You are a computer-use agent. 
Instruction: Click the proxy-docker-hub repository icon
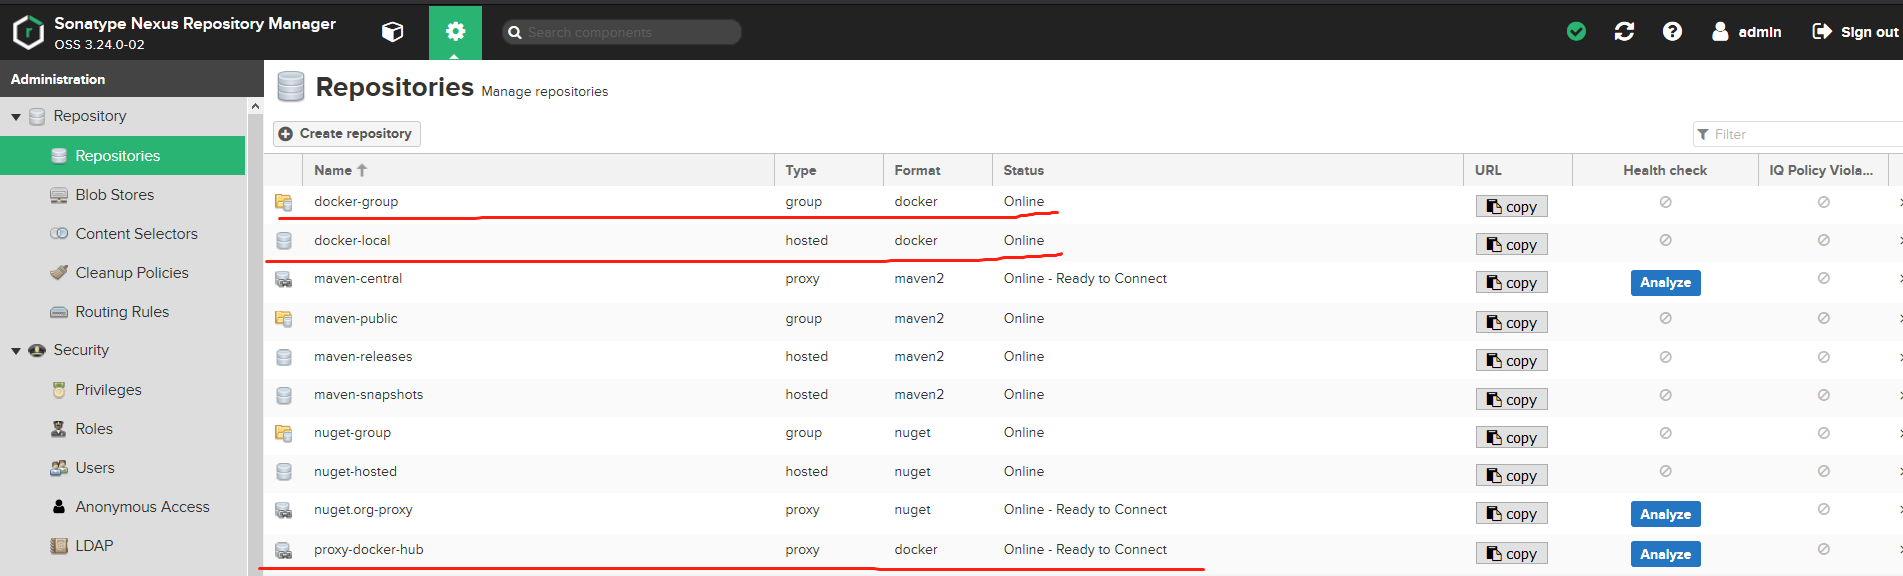click(284, 550)
